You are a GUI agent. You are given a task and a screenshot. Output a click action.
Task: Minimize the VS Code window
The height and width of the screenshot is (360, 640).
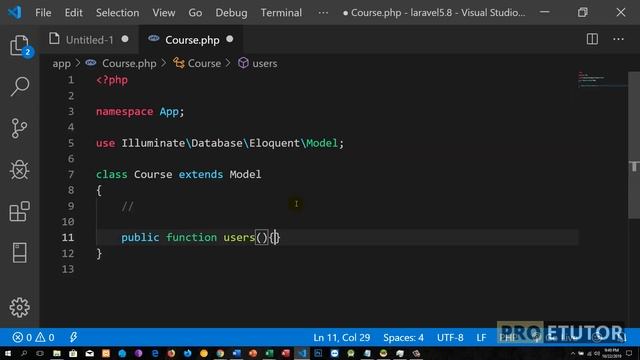tap(544, 12)
